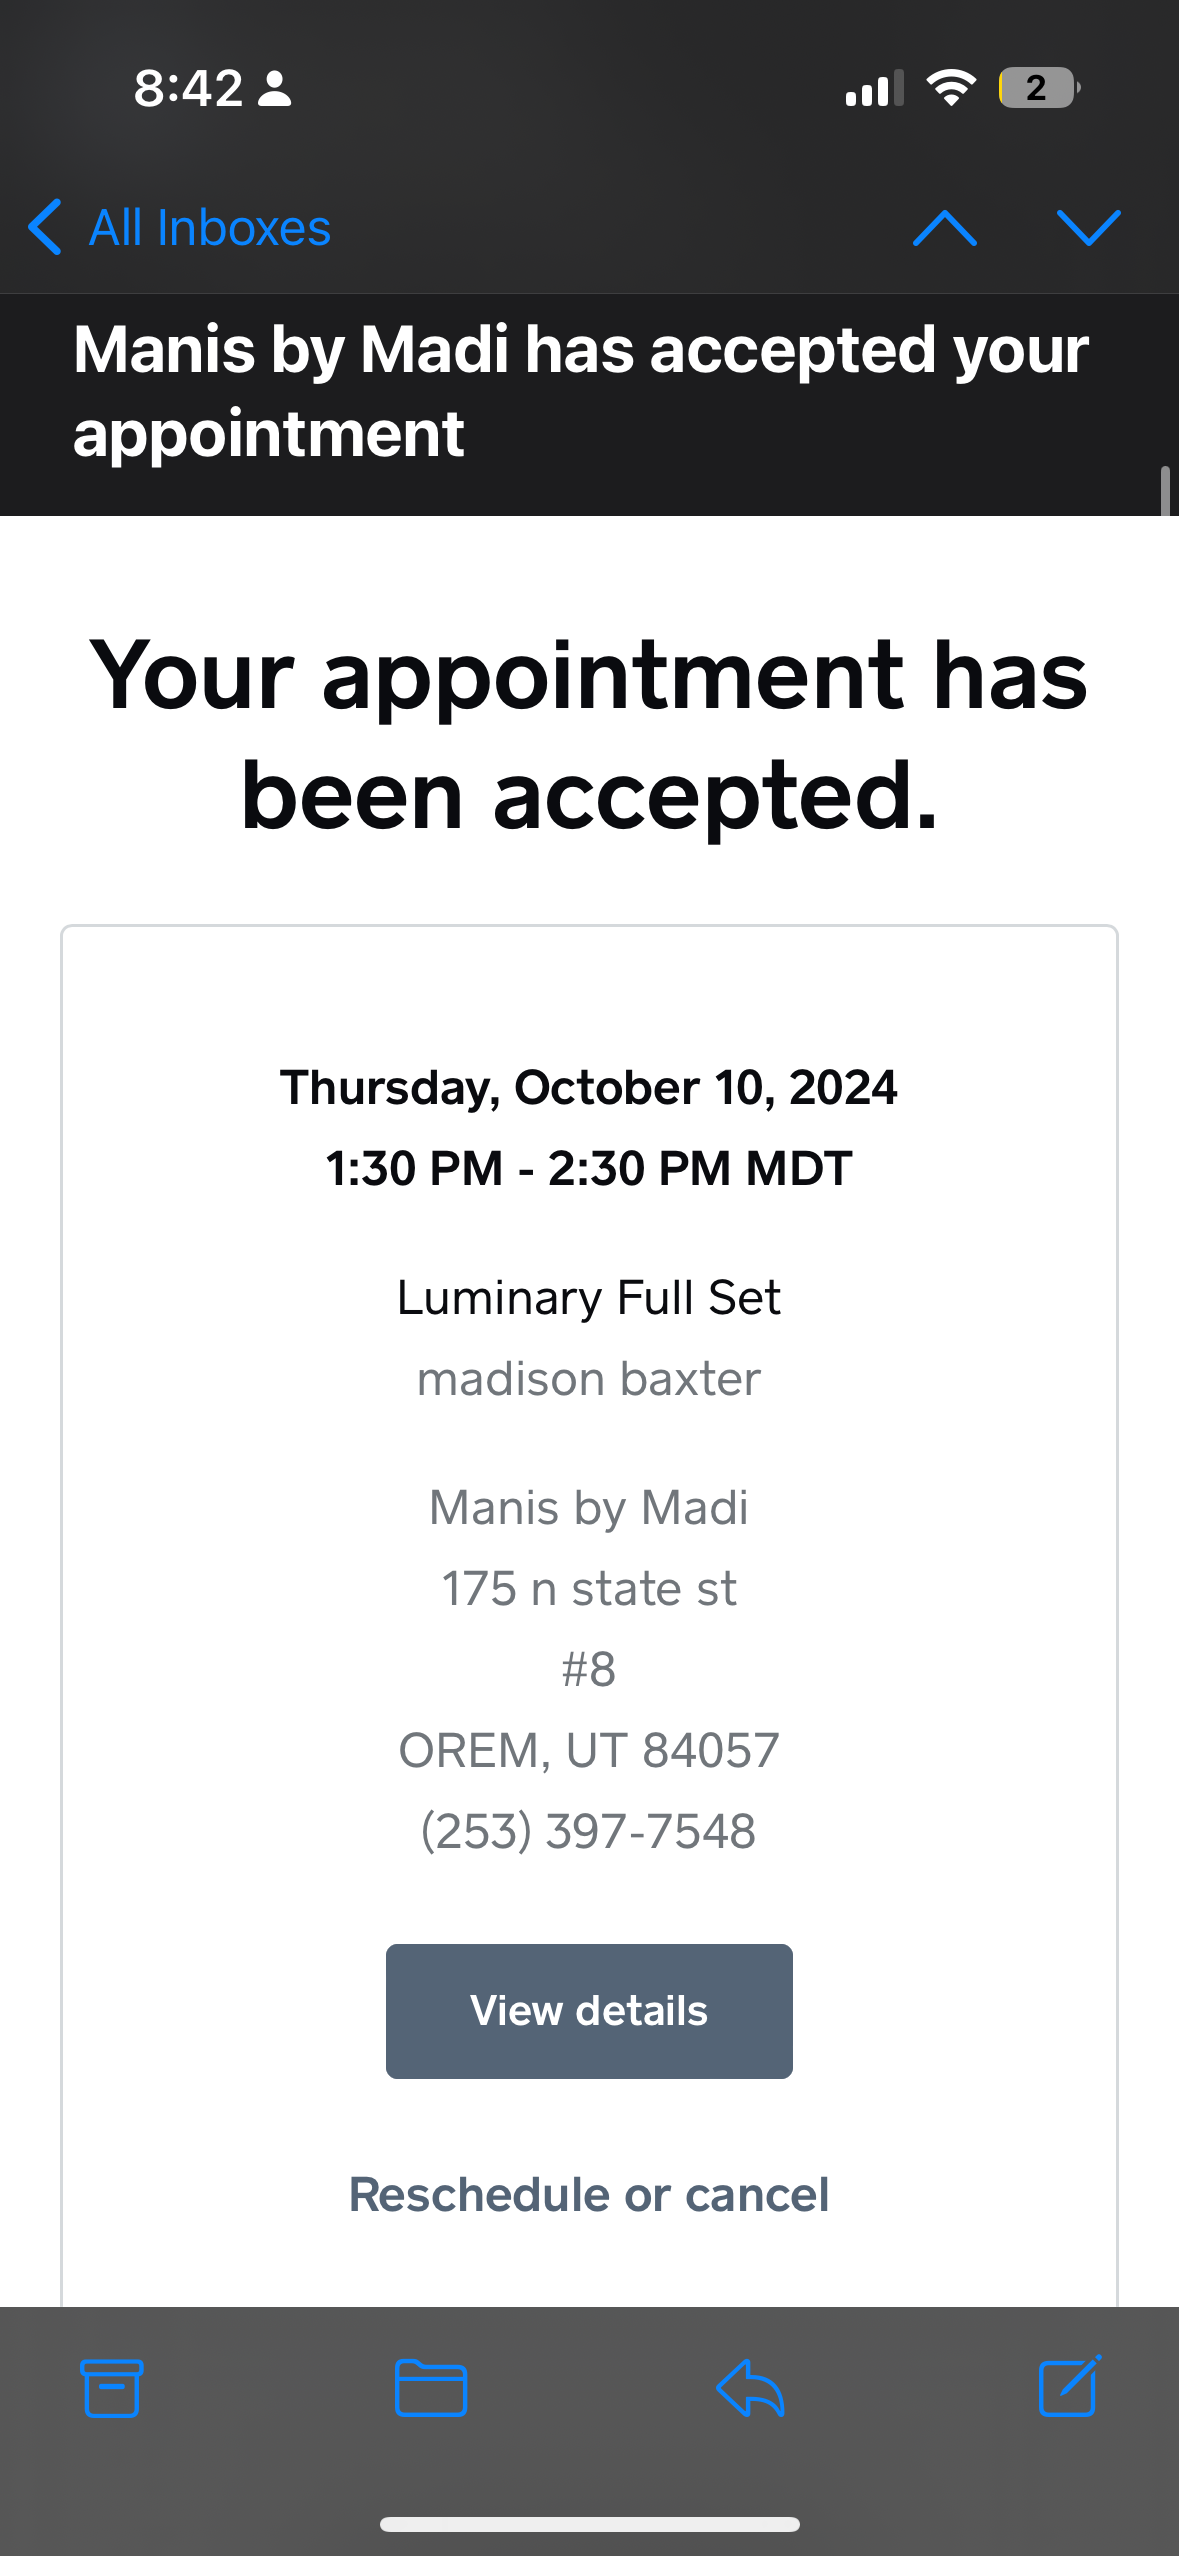
Task: Reply to this email
Action: click(x=750, y=2388)
